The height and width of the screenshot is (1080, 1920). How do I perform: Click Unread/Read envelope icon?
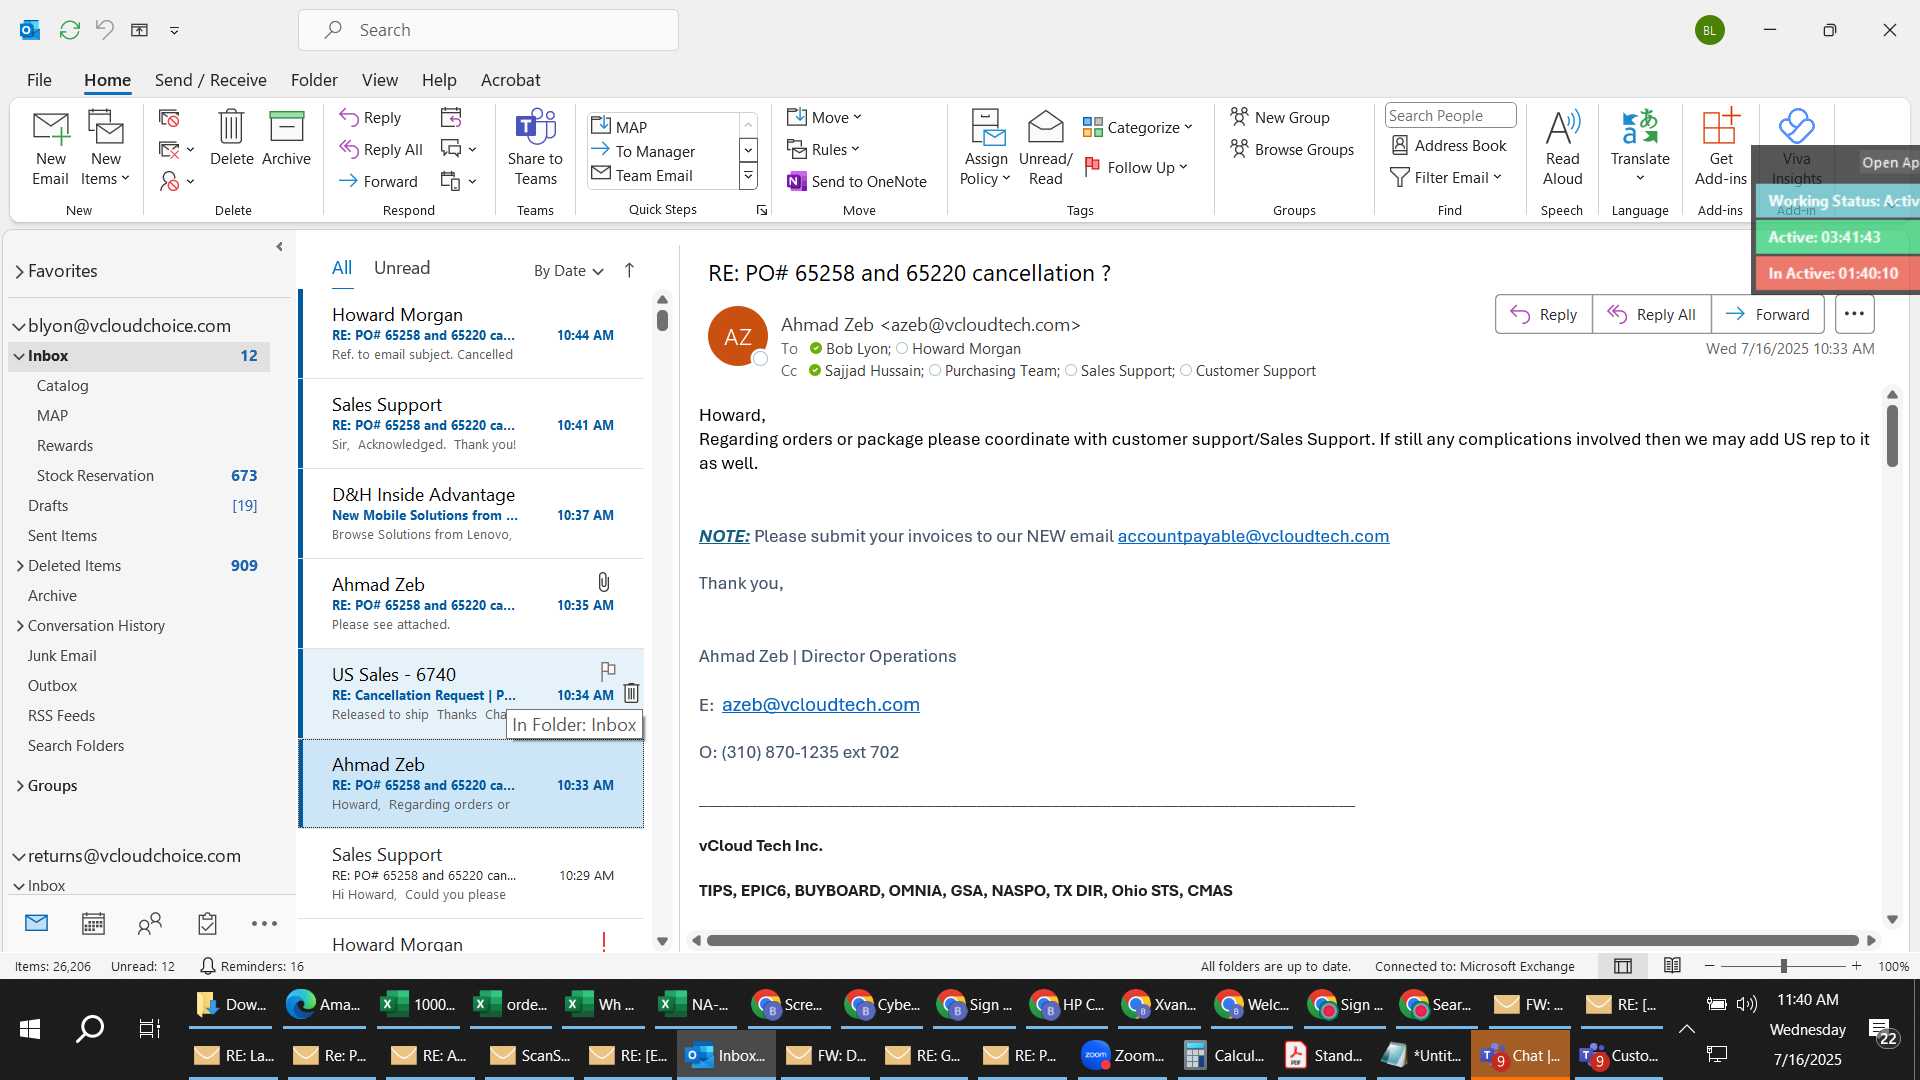click(1045, 148)
